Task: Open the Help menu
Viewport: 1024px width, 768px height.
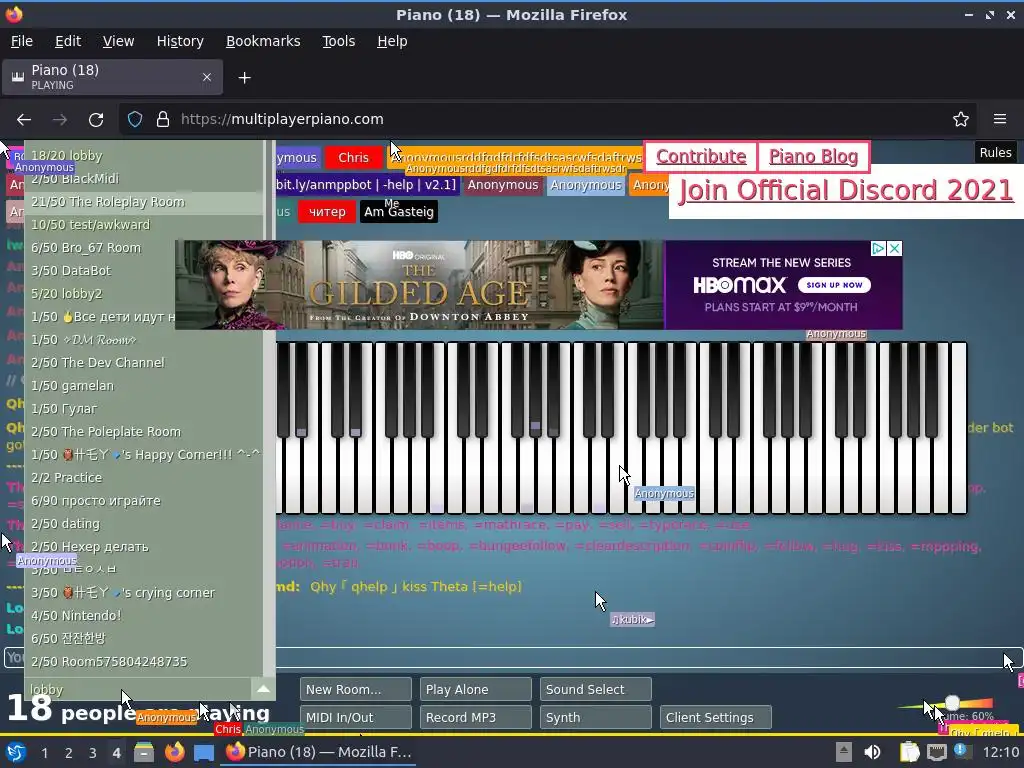Action: [x=392, y=41]
